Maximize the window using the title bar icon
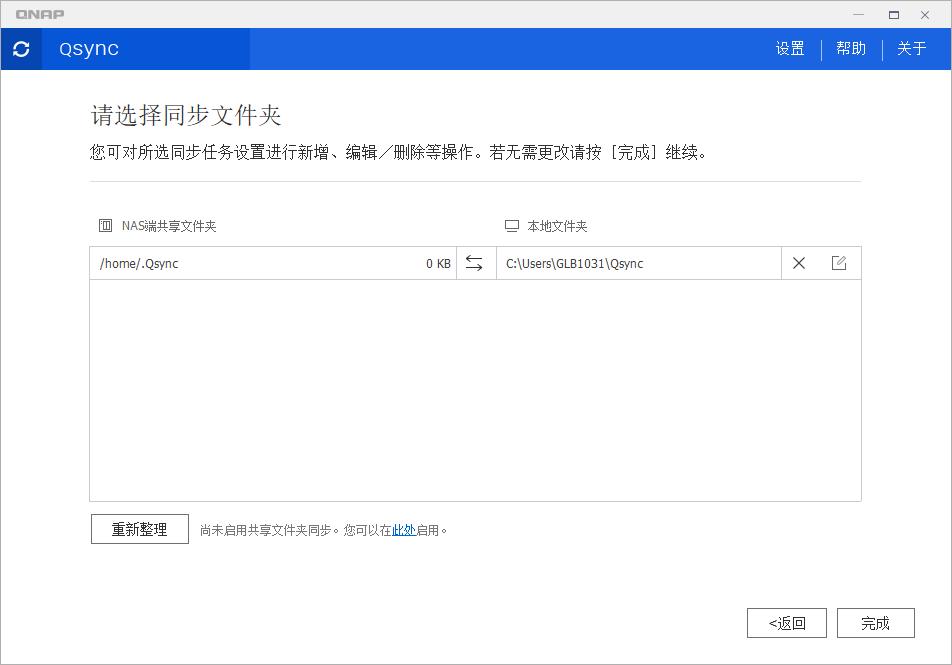952x665 pixels. pos(892,14)
